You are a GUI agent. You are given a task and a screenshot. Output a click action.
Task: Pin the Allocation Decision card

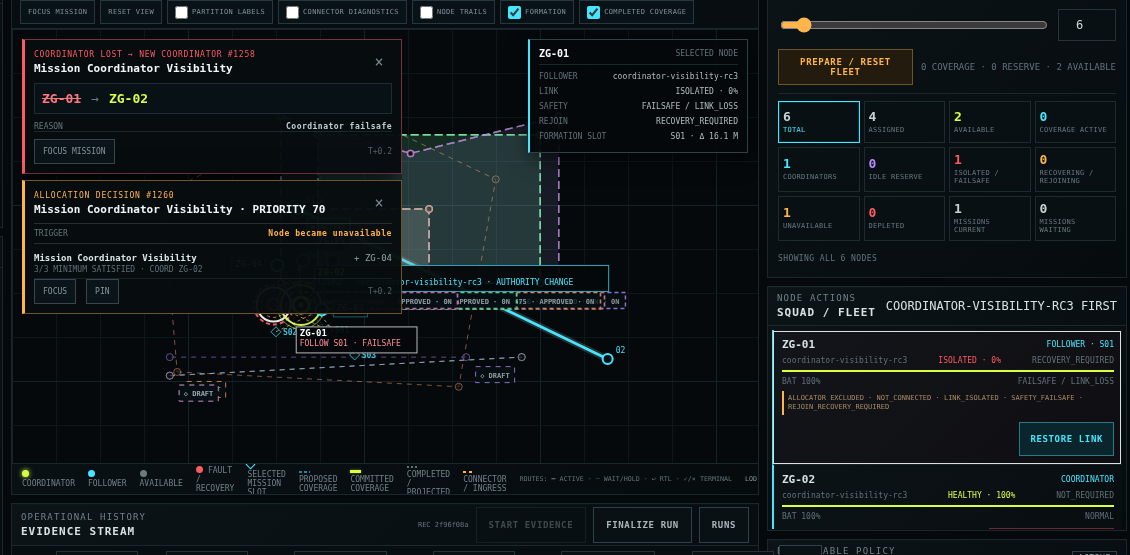coord(102,291)
